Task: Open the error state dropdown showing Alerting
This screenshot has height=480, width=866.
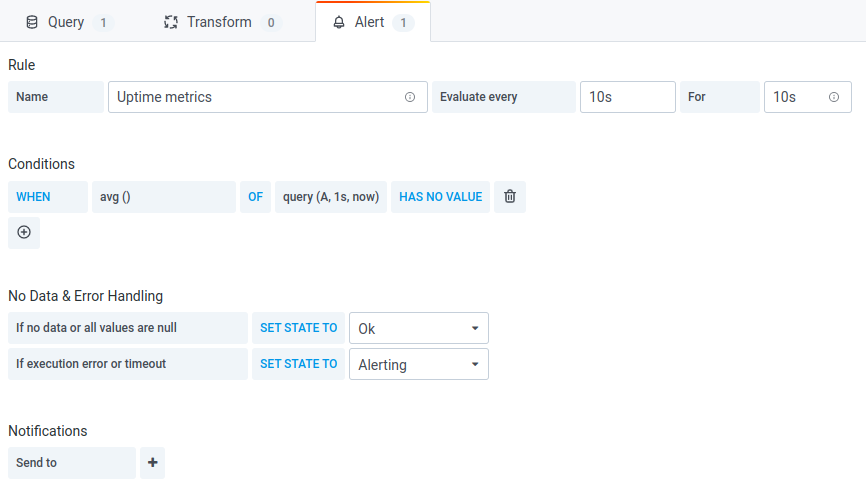Action: pos(419,364)
